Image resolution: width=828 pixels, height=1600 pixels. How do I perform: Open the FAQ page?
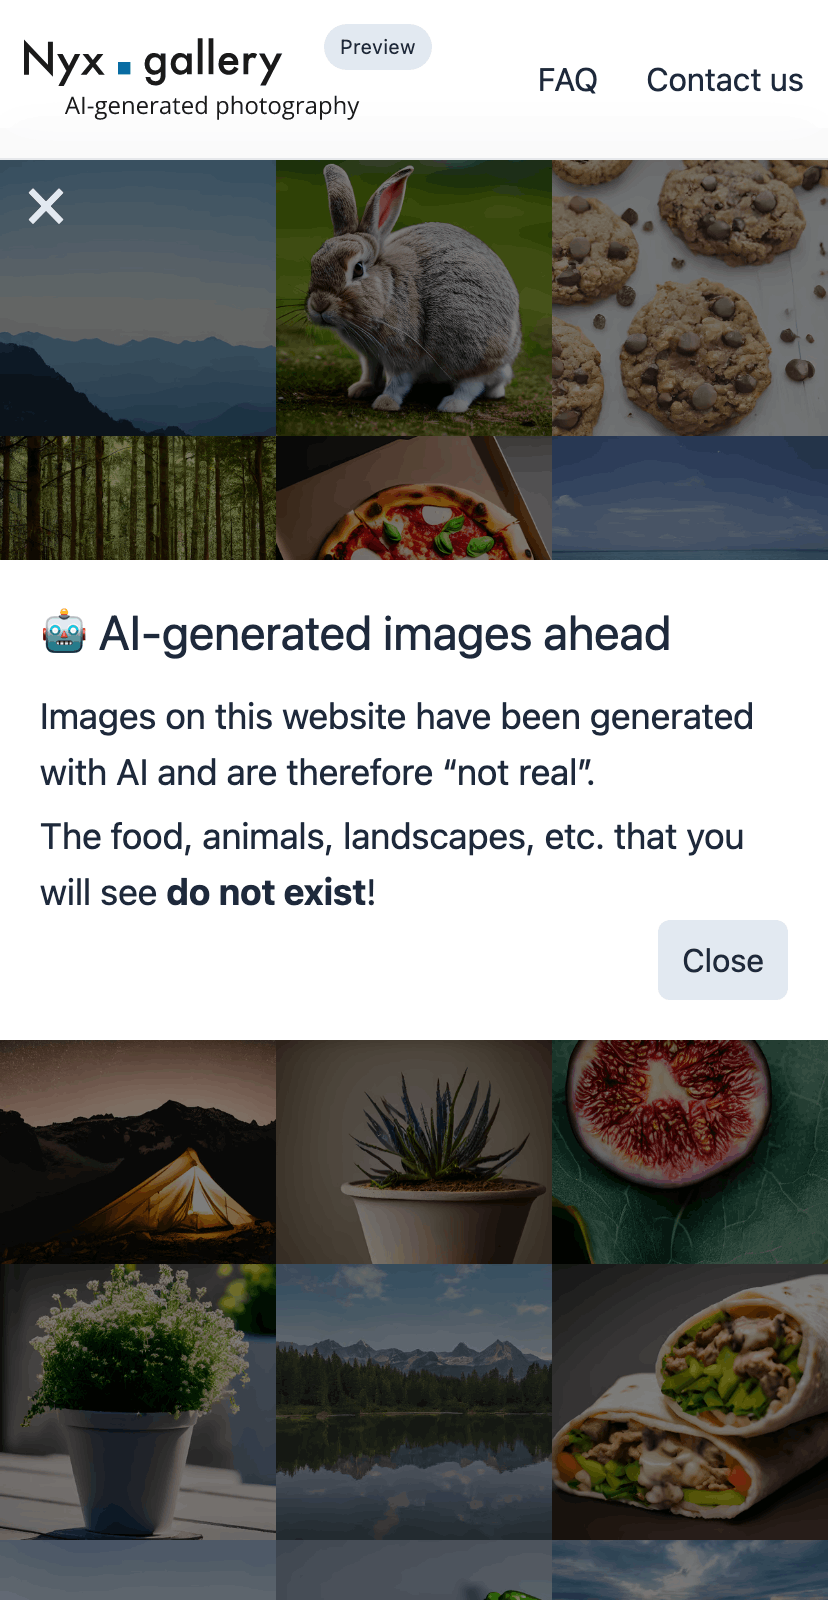[567, 80]
